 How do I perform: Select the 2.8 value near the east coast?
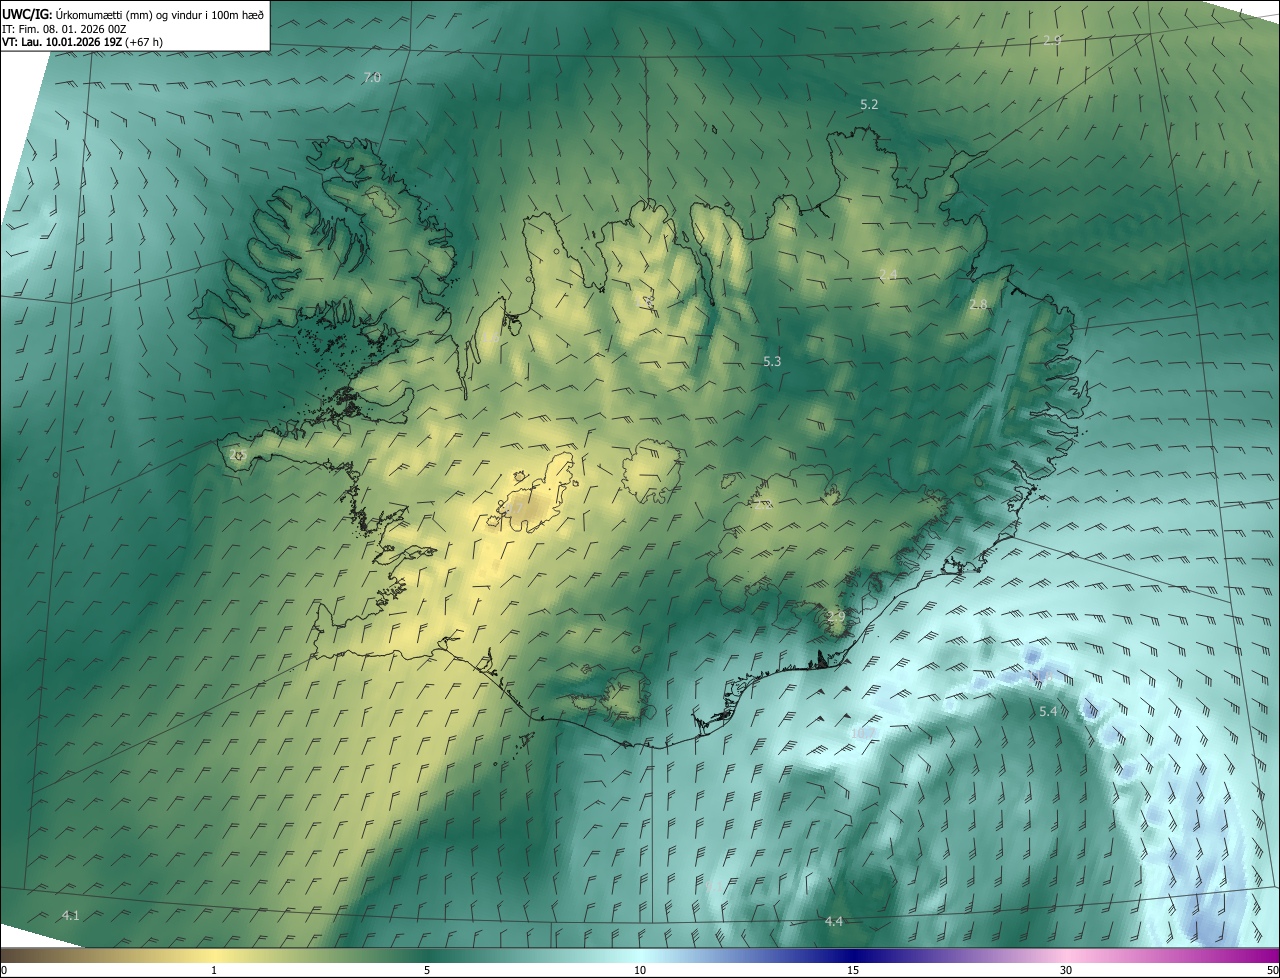click(978, 304)
